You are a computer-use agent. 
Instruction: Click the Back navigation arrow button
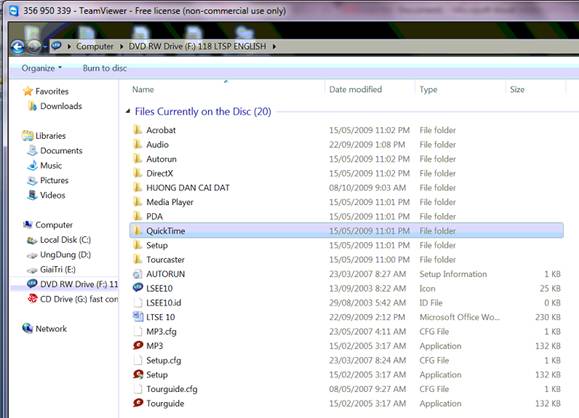tap(17, 47)
